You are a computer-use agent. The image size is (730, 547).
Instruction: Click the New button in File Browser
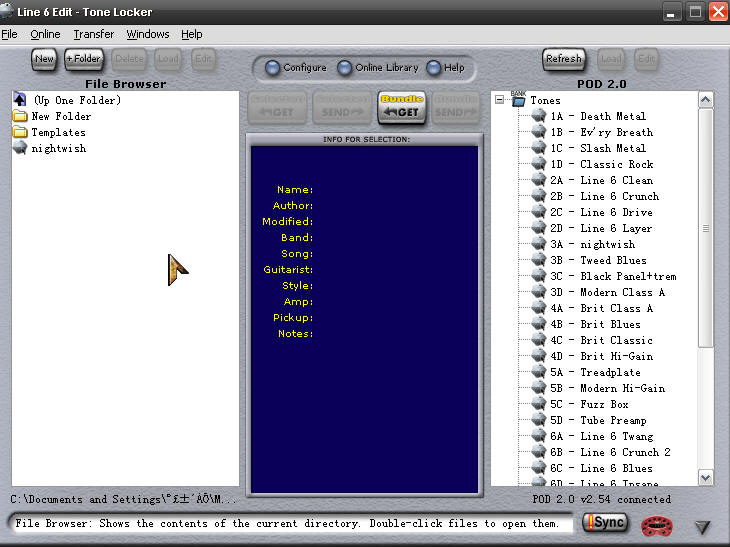44,59
